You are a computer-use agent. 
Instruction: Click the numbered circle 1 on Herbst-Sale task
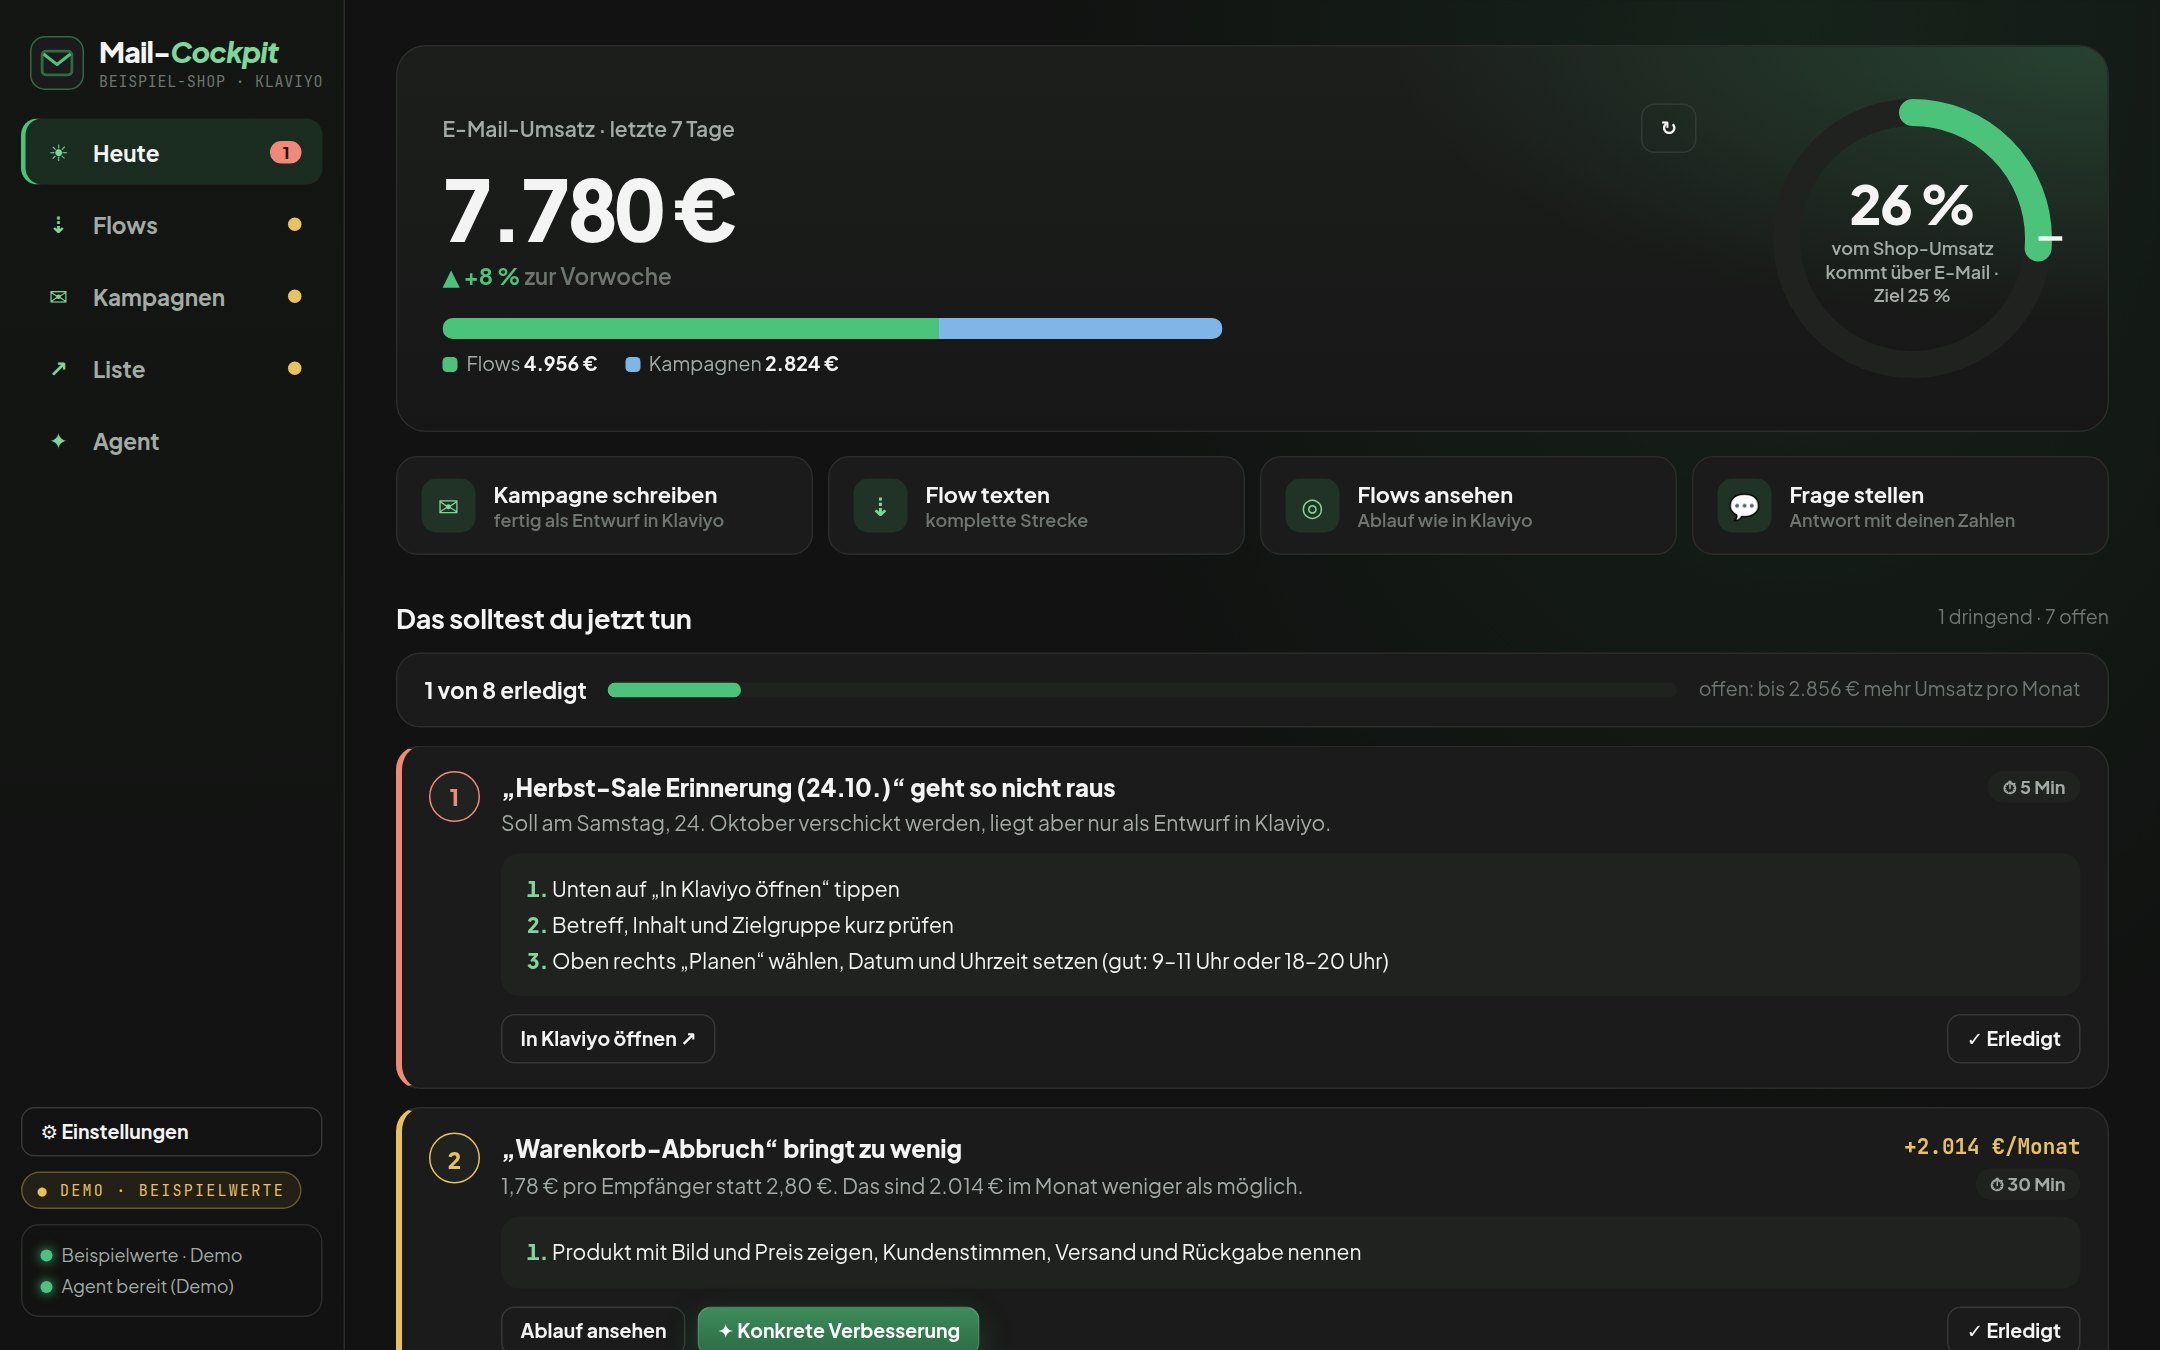click(454, 797)
